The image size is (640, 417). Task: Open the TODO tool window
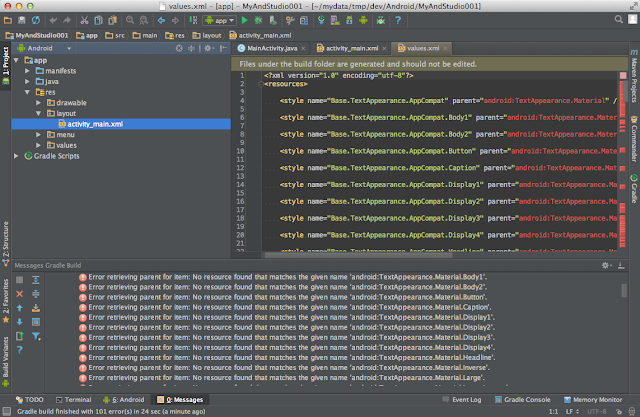coord(29,400)
